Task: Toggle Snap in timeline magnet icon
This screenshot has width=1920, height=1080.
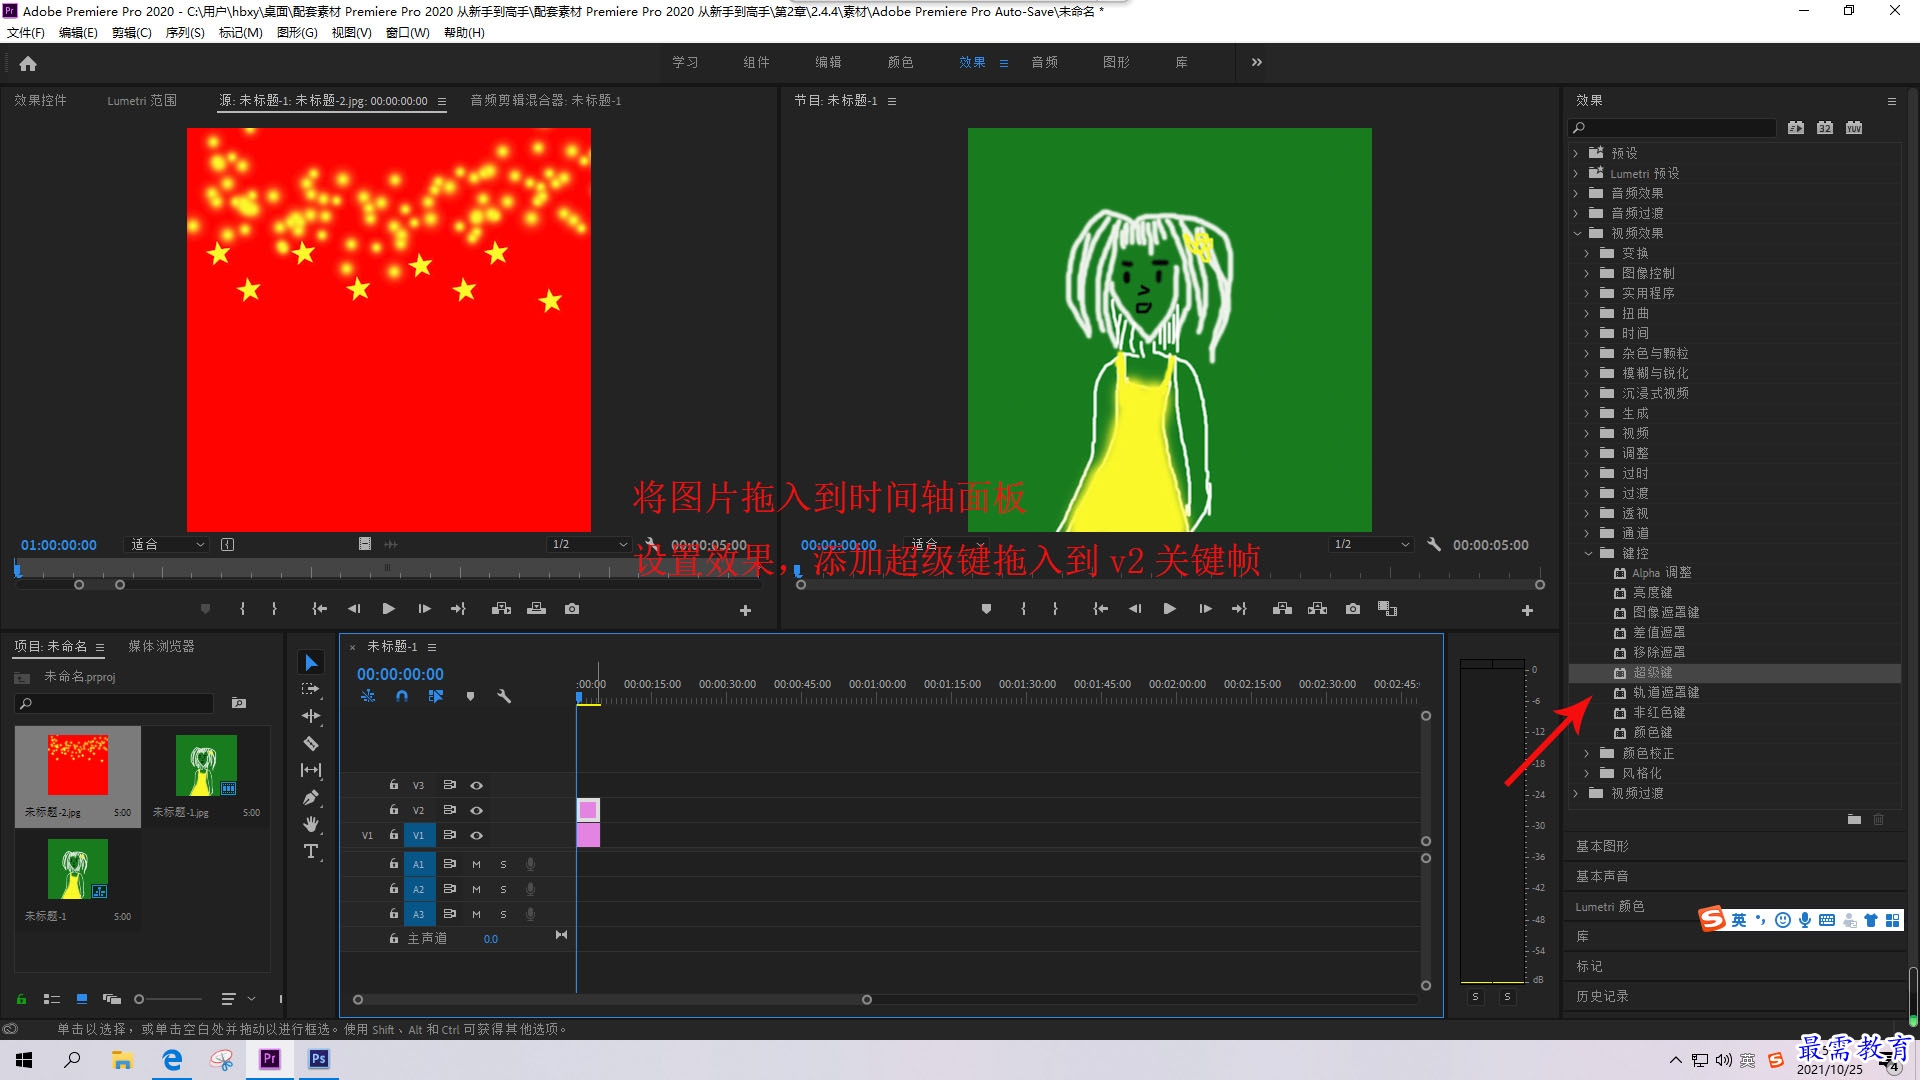Action: pos(402,696)
